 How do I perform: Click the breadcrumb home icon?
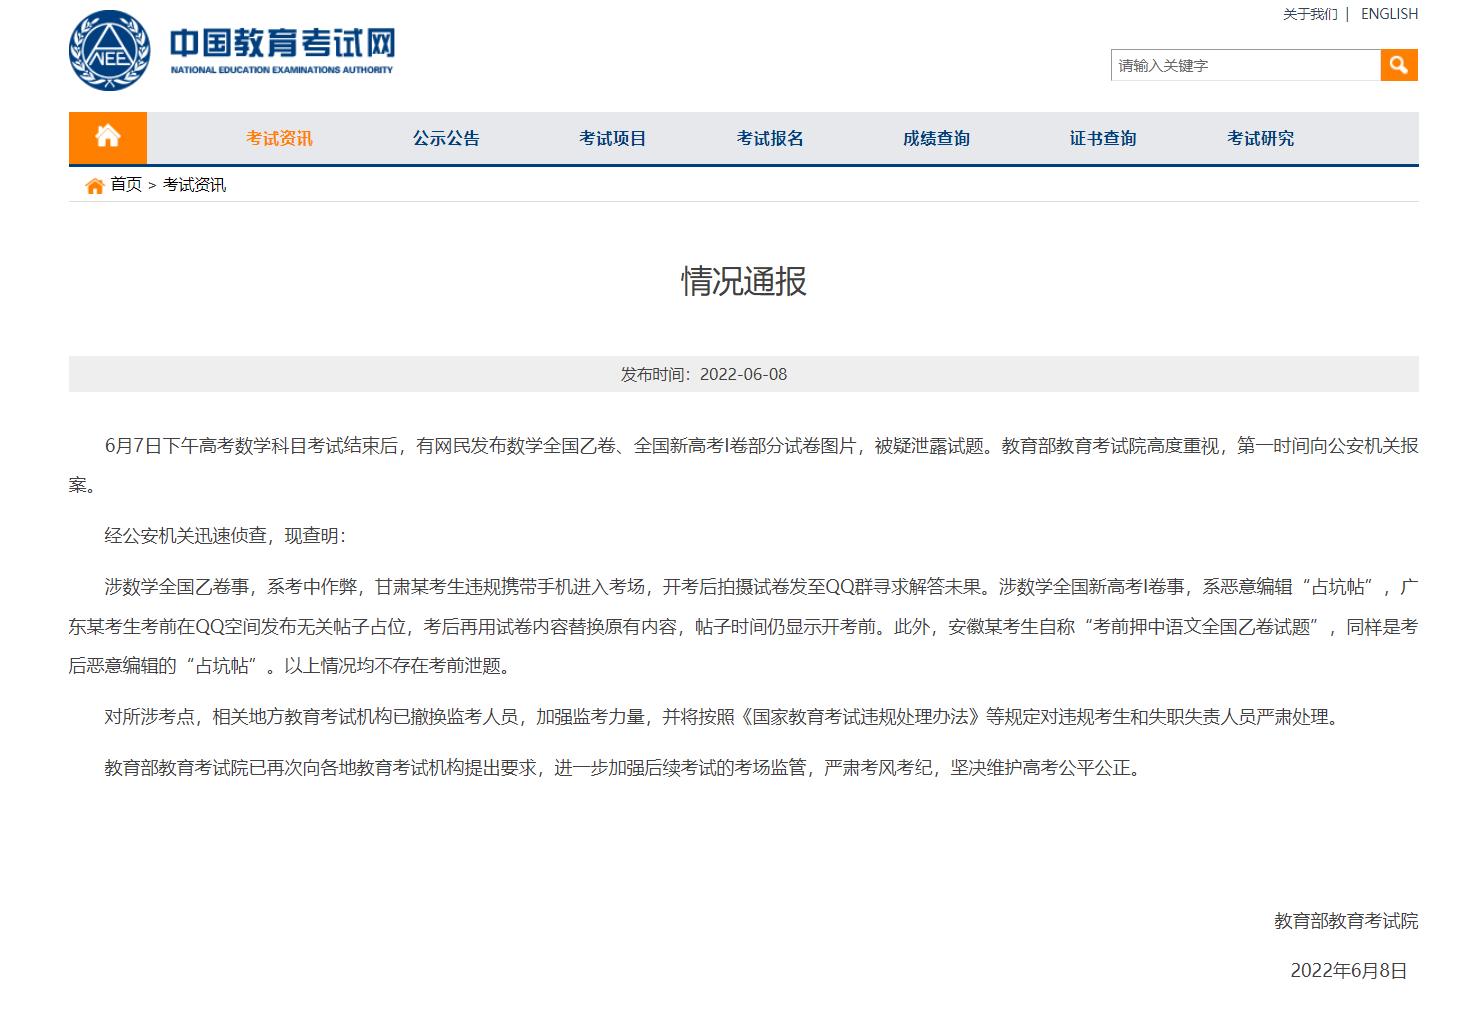(95, 185)
